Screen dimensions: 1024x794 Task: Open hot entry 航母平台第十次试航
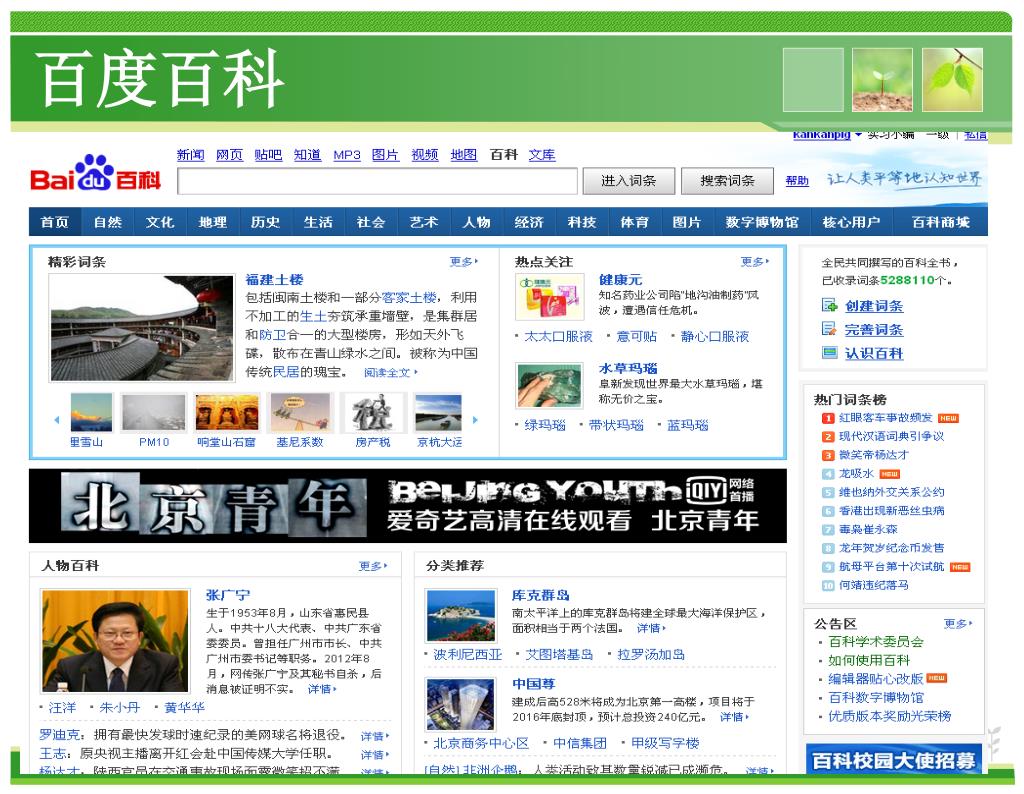pyautogui.click(x=891, y=567)
